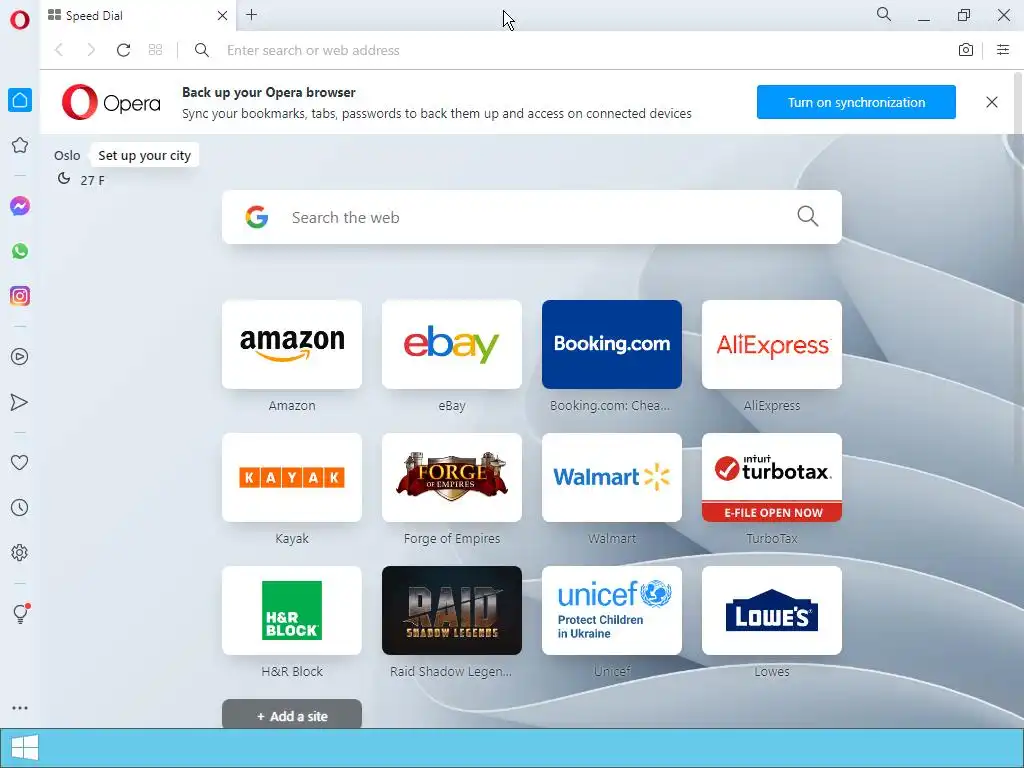Open the sidebar Home icon
Viewport: 1024px width, 768px height.
[x=20, y=100]
